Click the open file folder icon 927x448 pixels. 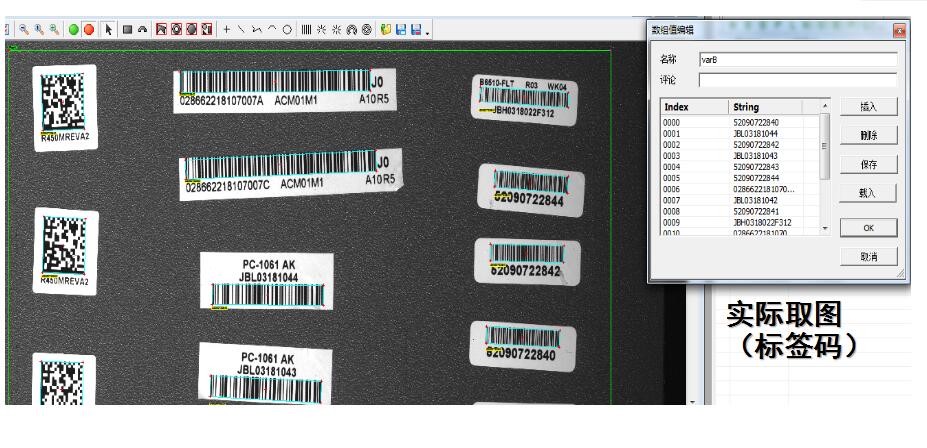[x=386, y=29]
